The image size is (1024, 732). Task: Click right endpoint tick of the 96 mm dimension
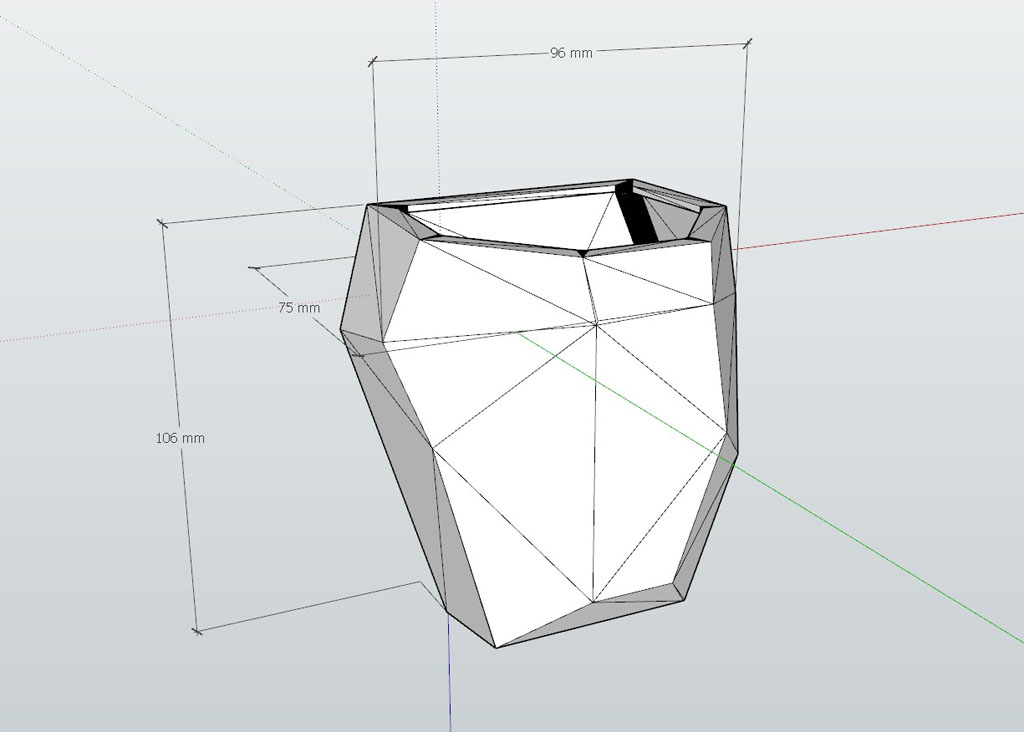click(748, 41)
